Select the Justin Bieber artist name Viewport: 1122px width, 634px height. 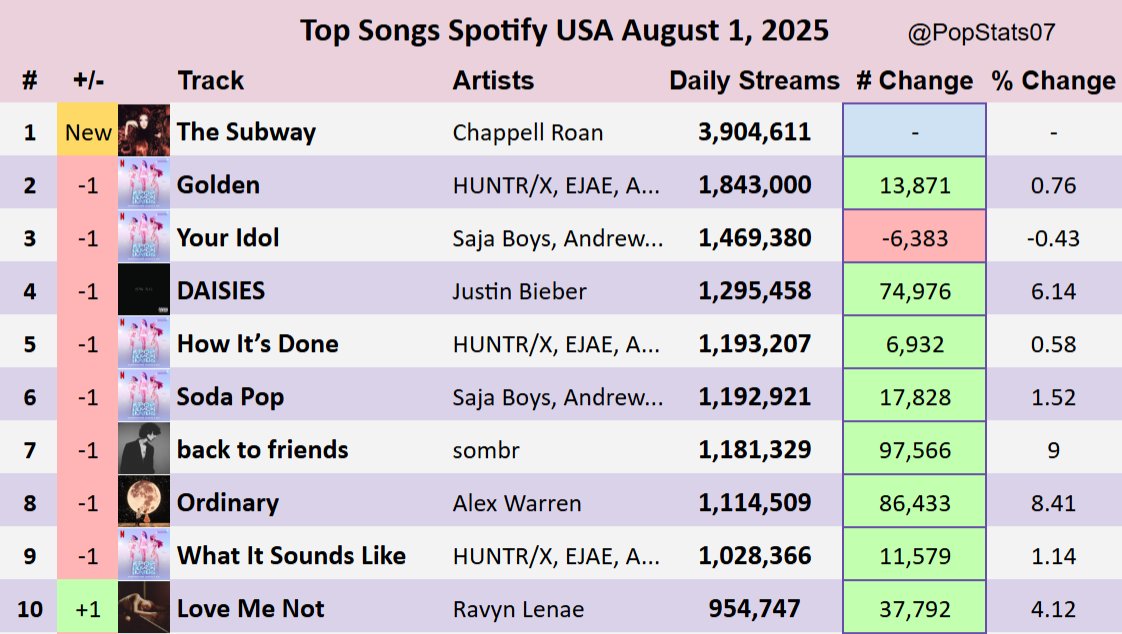519,291
